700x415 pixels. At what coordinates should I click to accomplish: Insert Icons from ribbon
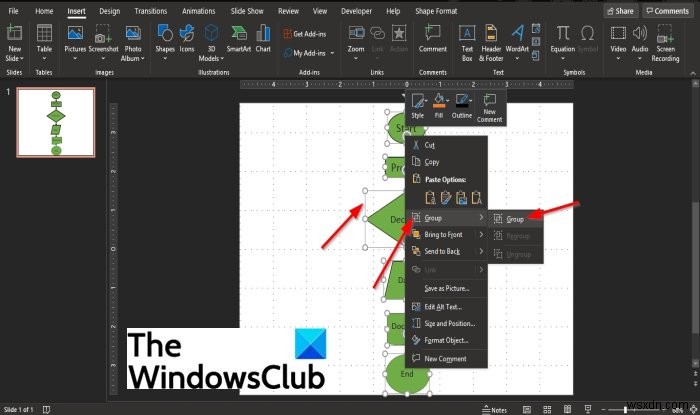pos(187,39)
